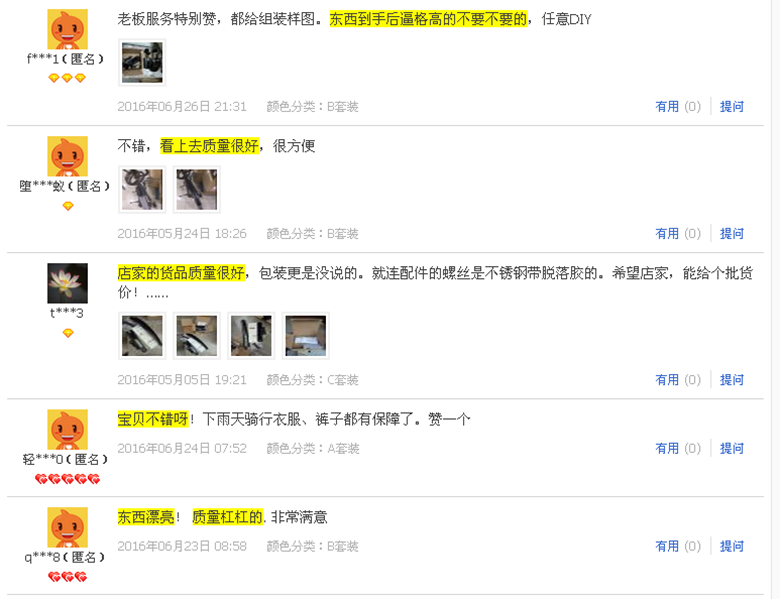Click the diamond rating icons under f***1

pos(67,78)
